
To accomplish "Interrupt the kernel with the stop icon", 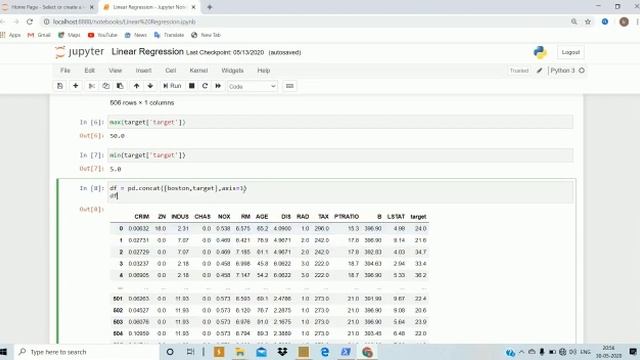I will point(191,86).
